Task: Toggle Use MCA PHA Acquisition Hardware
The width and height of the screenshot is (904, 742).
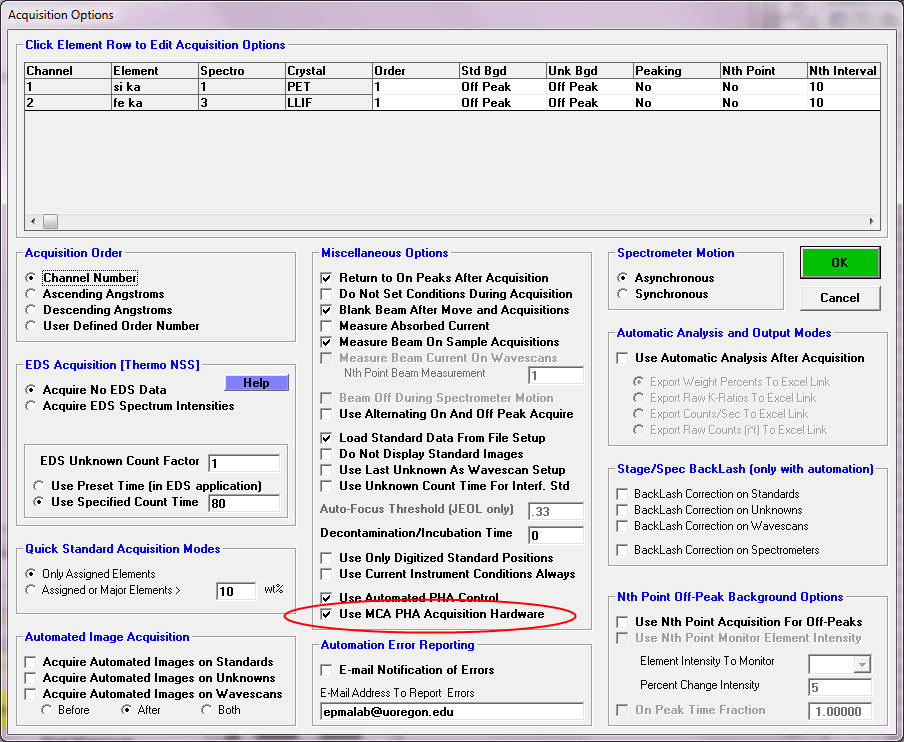Action: (326, 614)
